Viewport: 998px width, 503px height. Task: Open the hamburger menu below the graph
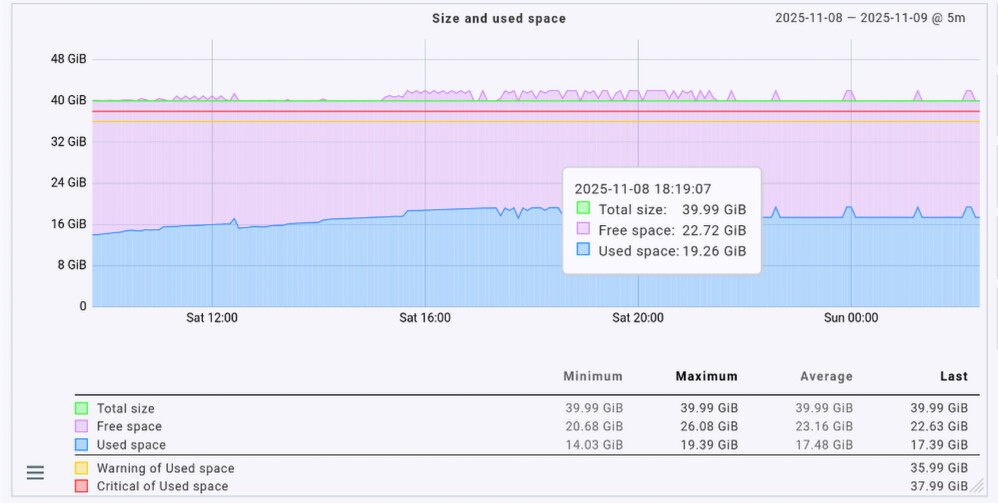point(35,472)
